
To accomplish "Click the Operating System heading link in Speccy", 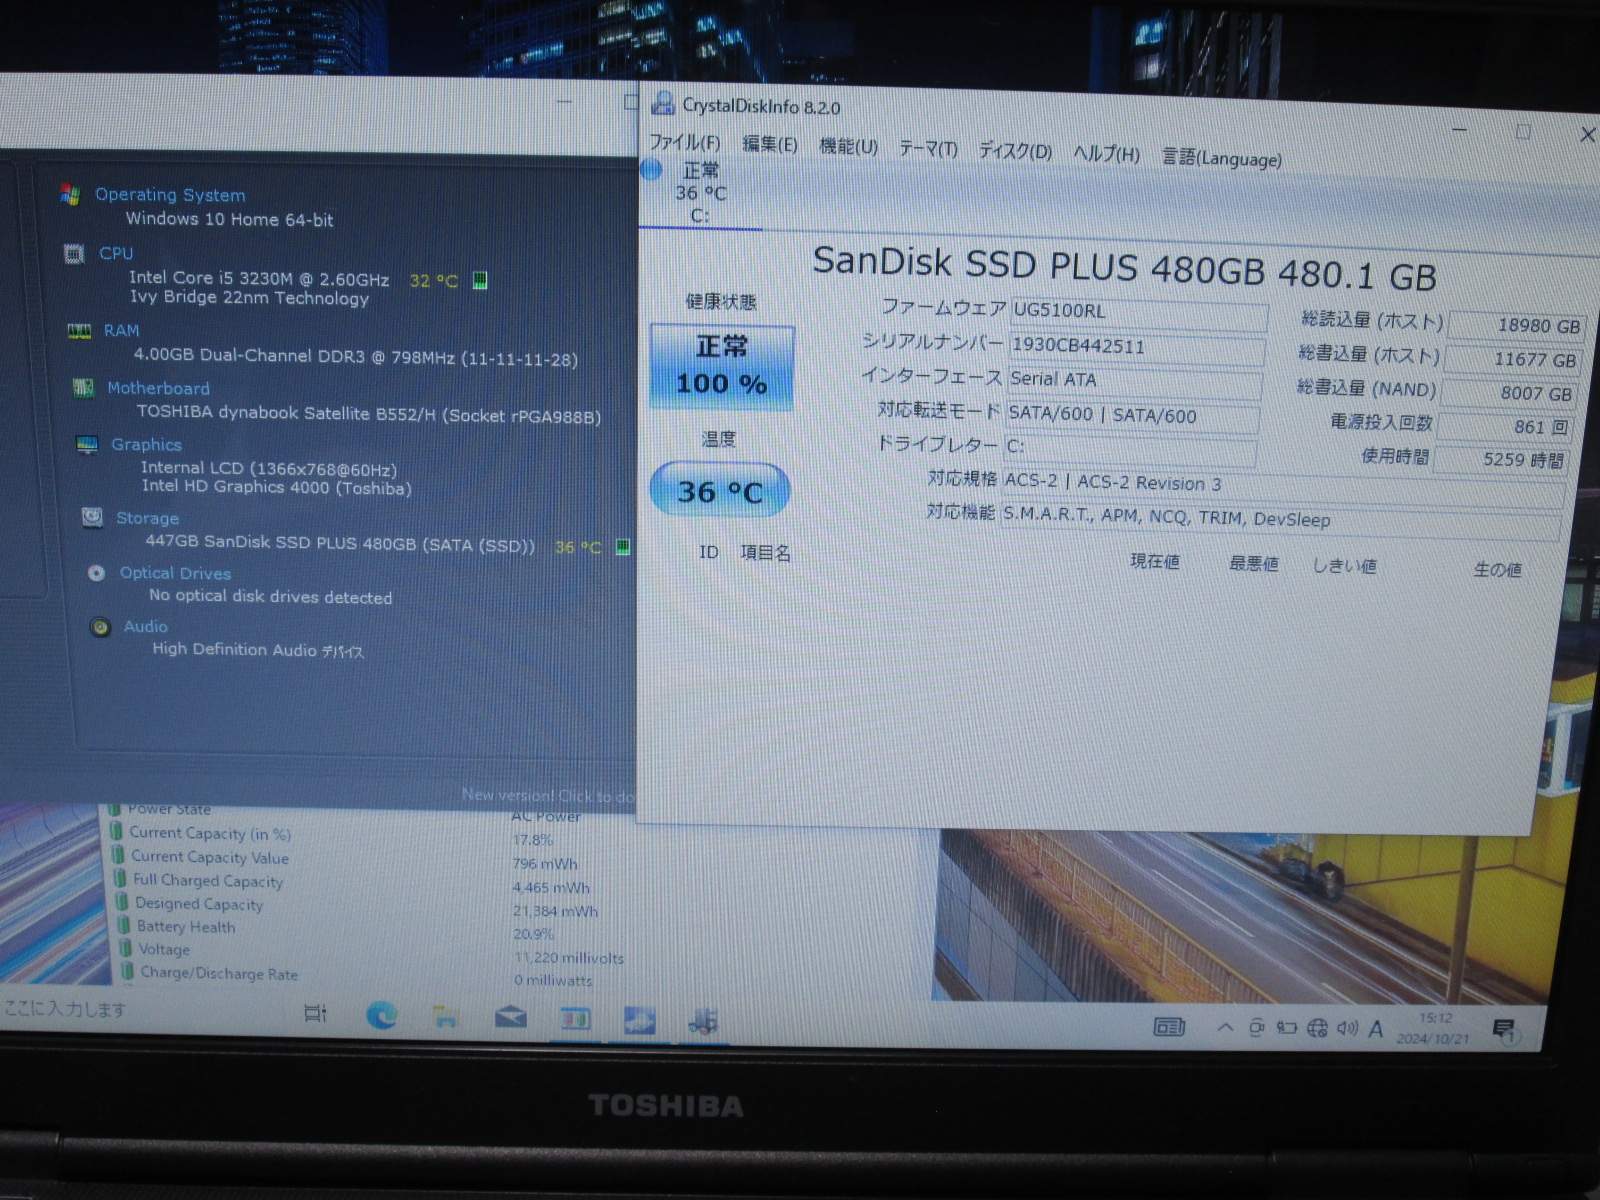I will click(170, 195).
